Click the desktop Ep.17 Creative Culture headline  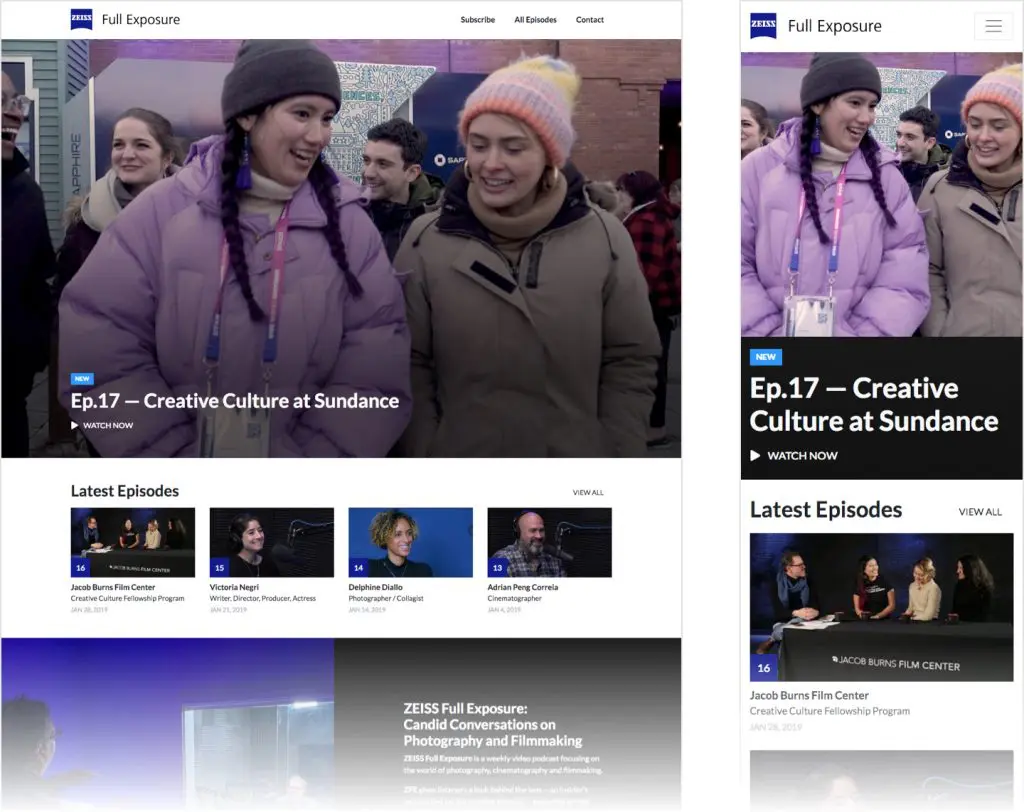point(235,401)
